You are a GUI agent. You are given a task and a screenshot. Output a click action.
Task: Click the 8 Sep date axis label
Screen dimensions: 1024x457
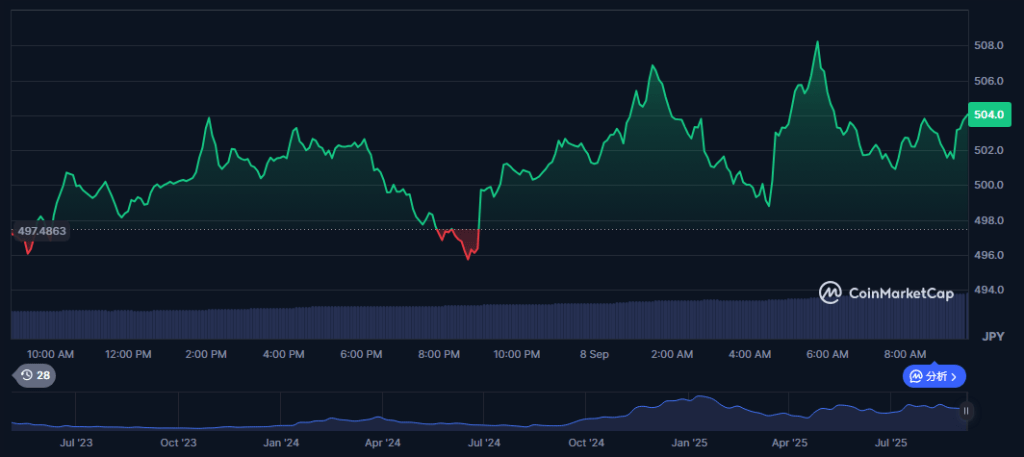[x=594, y=355]
